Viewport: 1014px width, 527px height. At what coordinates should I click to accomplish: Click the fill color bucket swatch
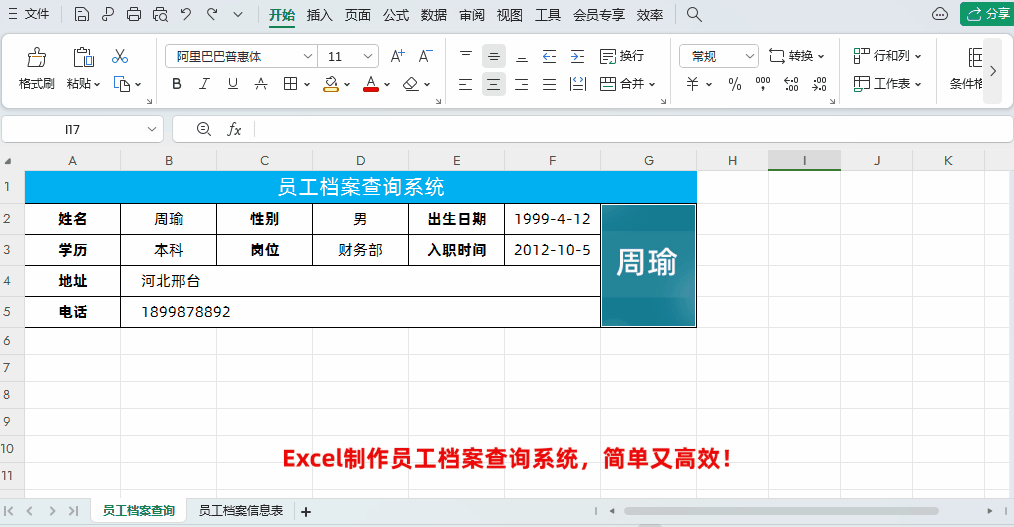[x=331, y=84]
